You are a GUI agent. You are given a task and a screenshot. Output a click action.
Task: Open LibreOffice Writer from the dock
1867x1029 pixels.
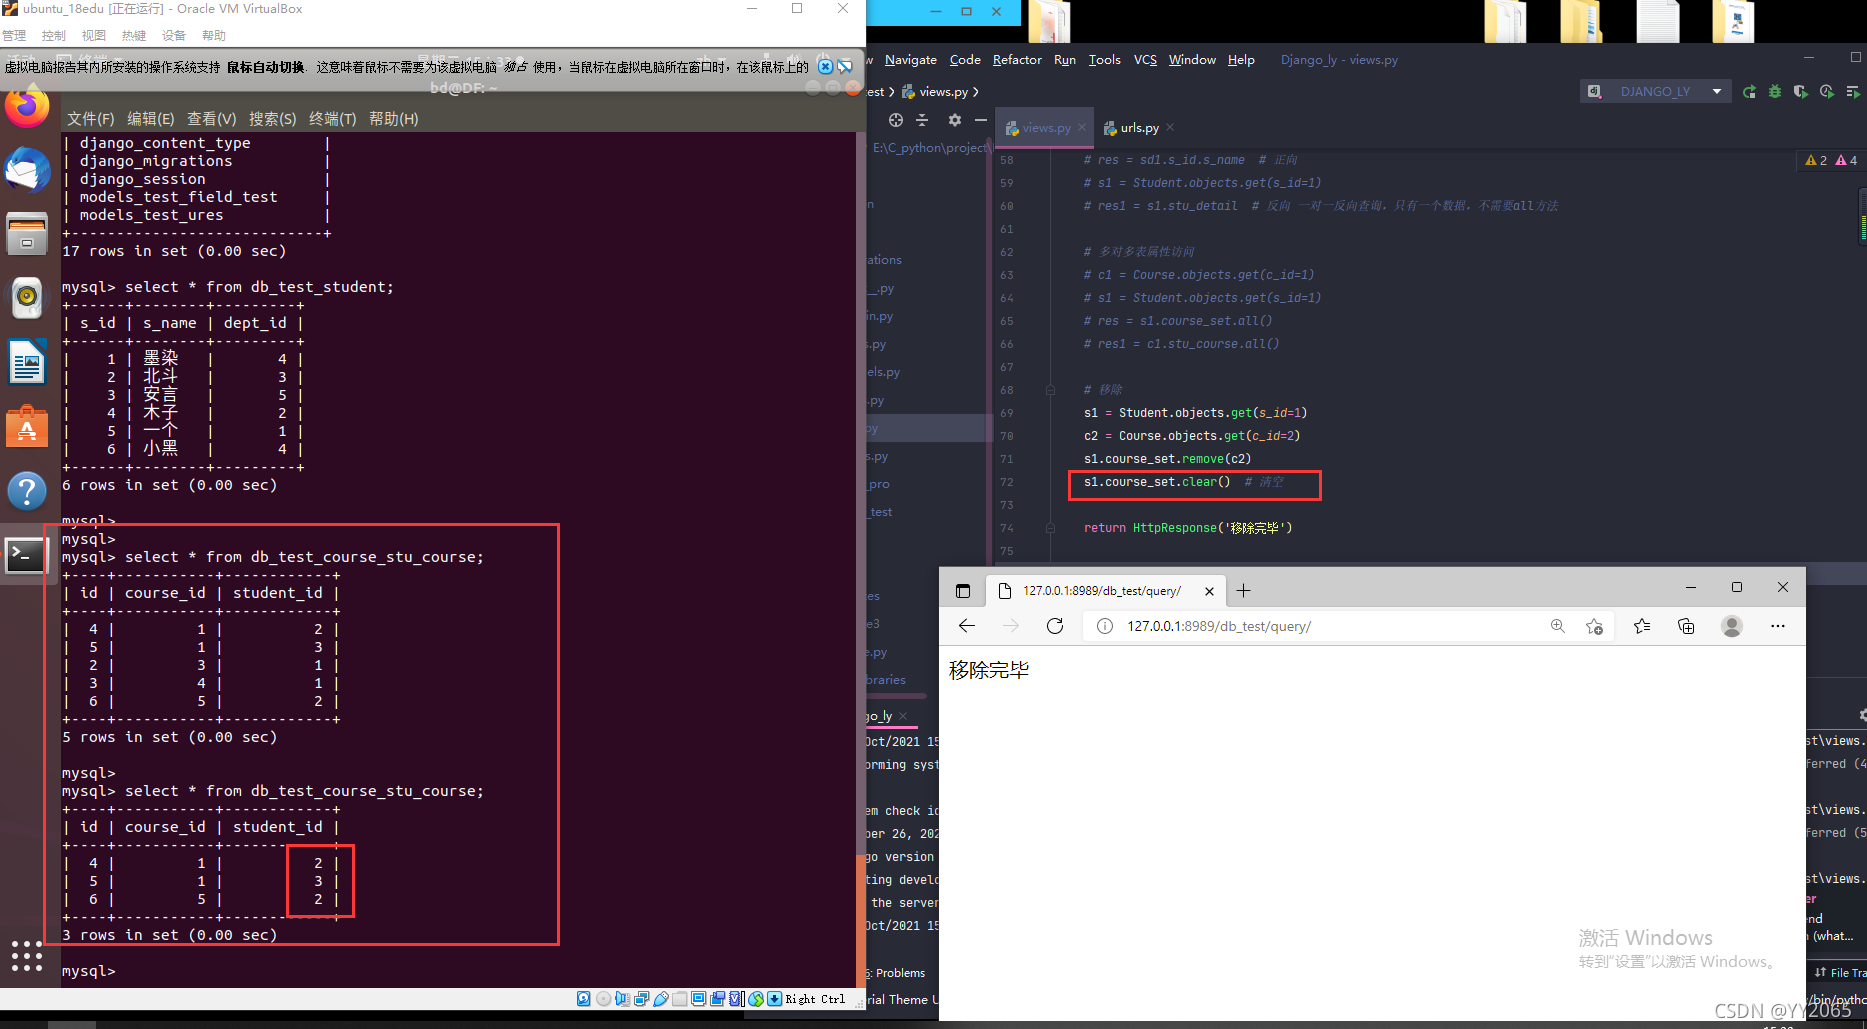point(27,361)
